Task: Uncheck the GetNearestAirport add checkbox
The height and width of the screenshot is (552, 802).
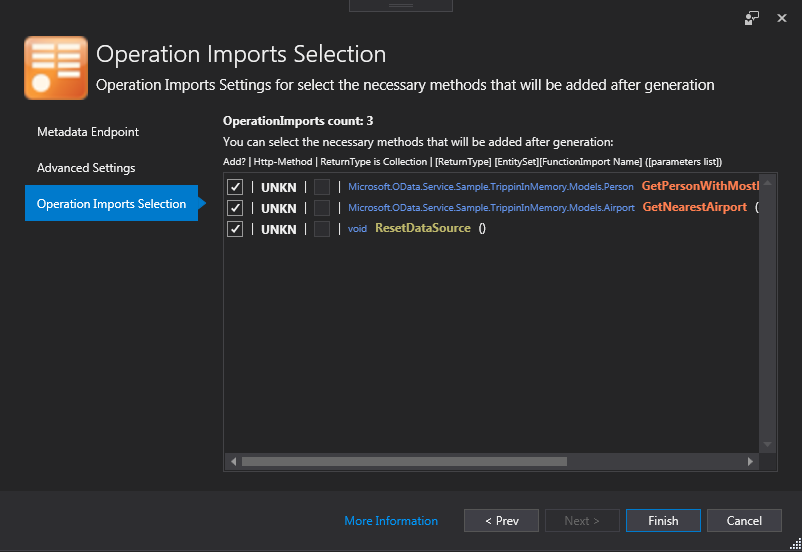Action: [x=236, y=208]
